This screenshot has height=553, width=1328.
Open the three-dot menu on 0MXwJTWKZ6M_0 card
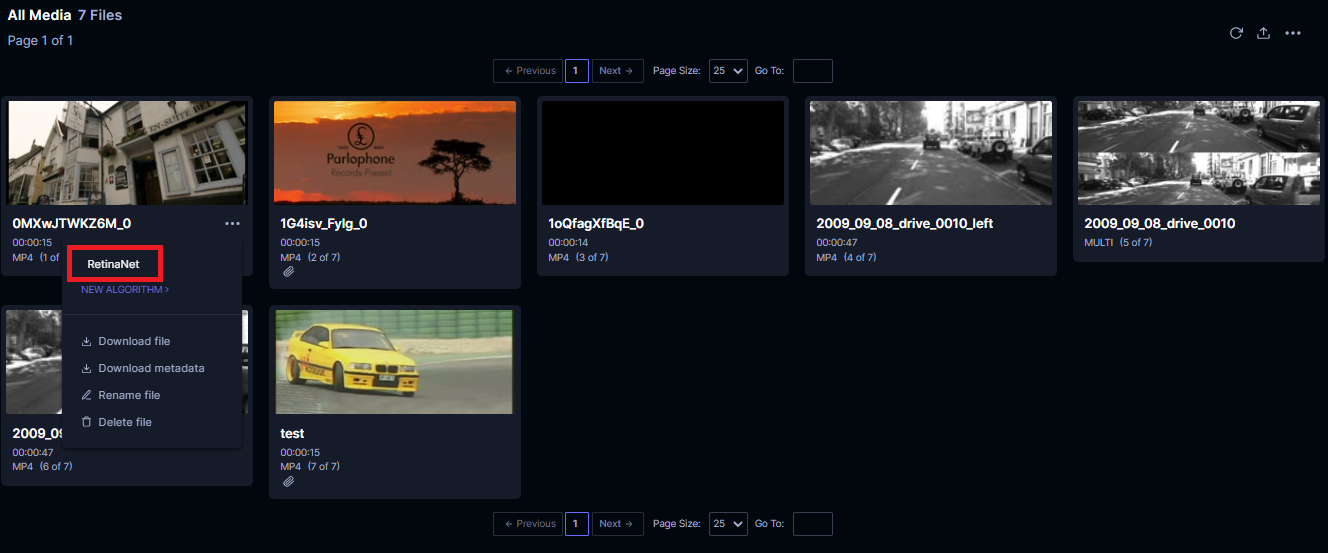click(233, 224)
